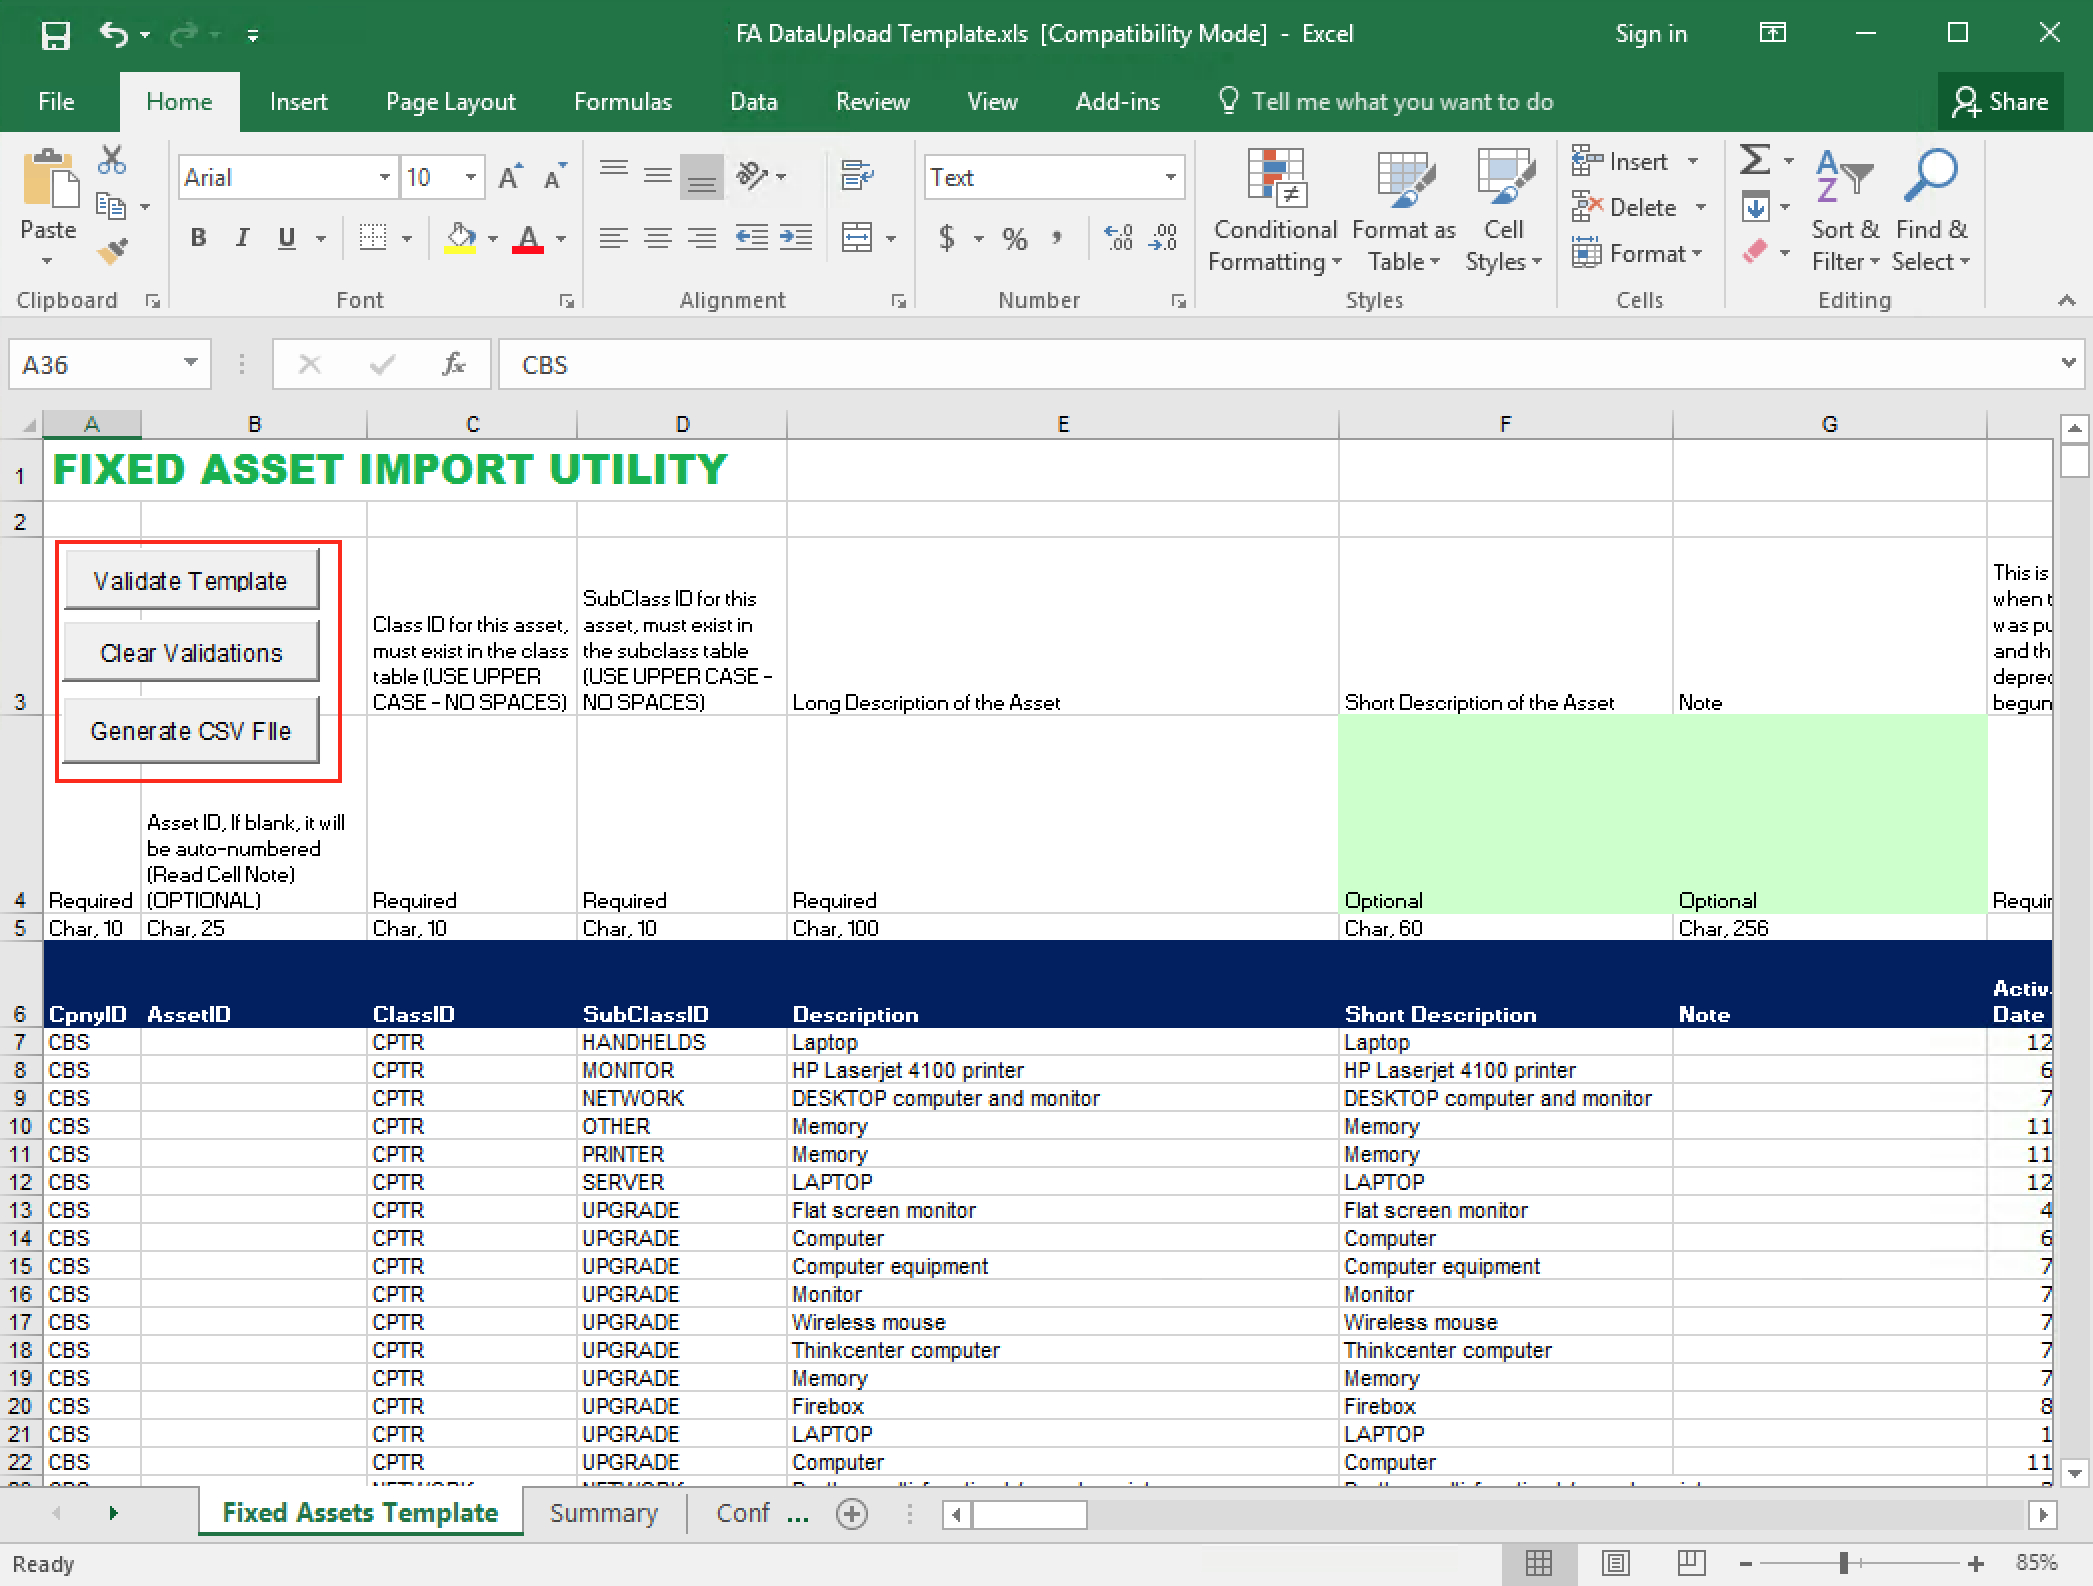
Task: Expand the Number format dropdown
Action: point(1166,177)
